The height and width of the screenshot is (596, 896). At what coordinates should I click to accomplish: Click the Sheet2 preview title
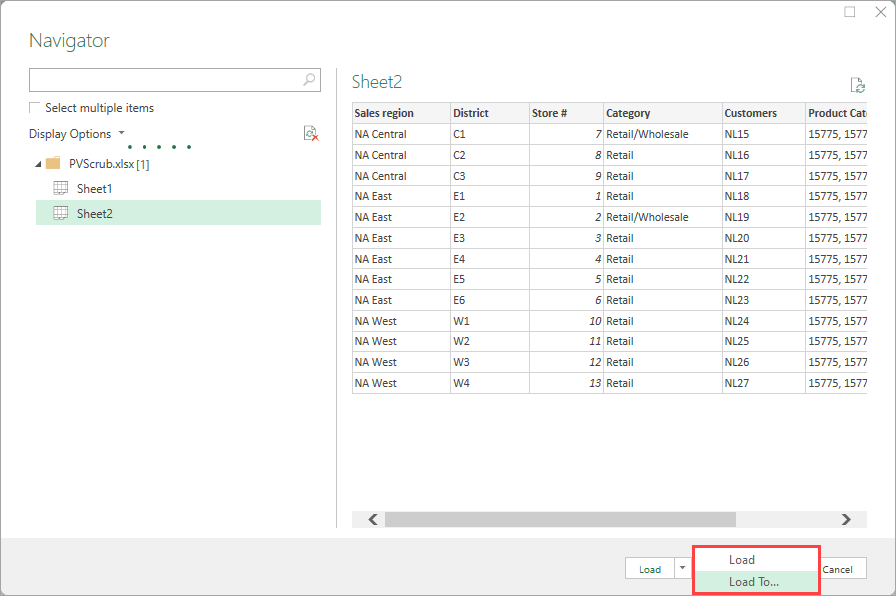[x=377, y=82]
